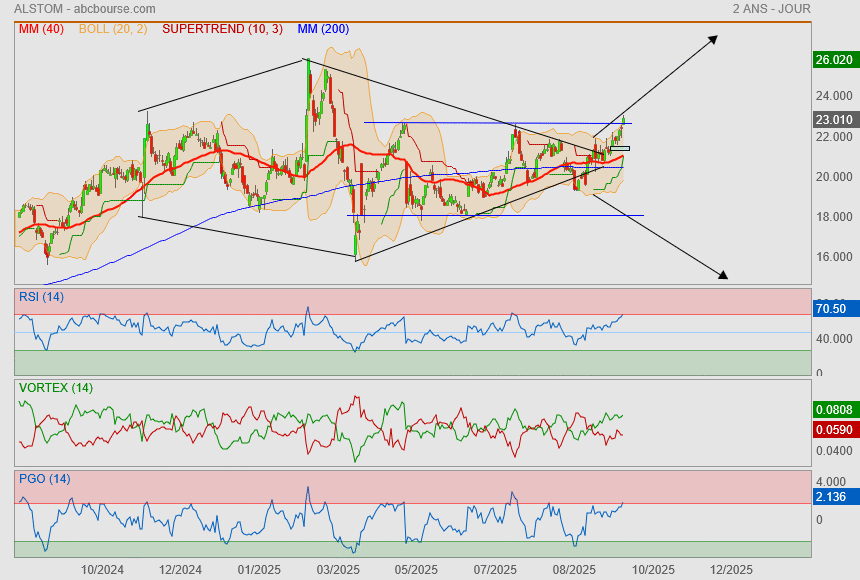Click the RSI (14) indicator label
The image size is (860, 580).
pyautogui.click(x=41, y=296)
